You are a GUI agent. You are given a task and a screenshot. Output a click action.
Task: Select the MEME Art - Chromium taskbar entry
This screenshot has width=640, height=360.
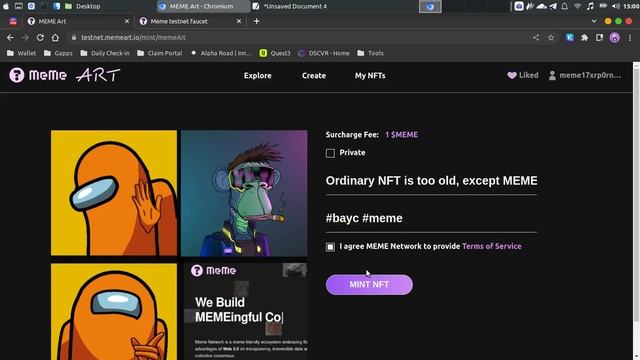coord(203,6)
